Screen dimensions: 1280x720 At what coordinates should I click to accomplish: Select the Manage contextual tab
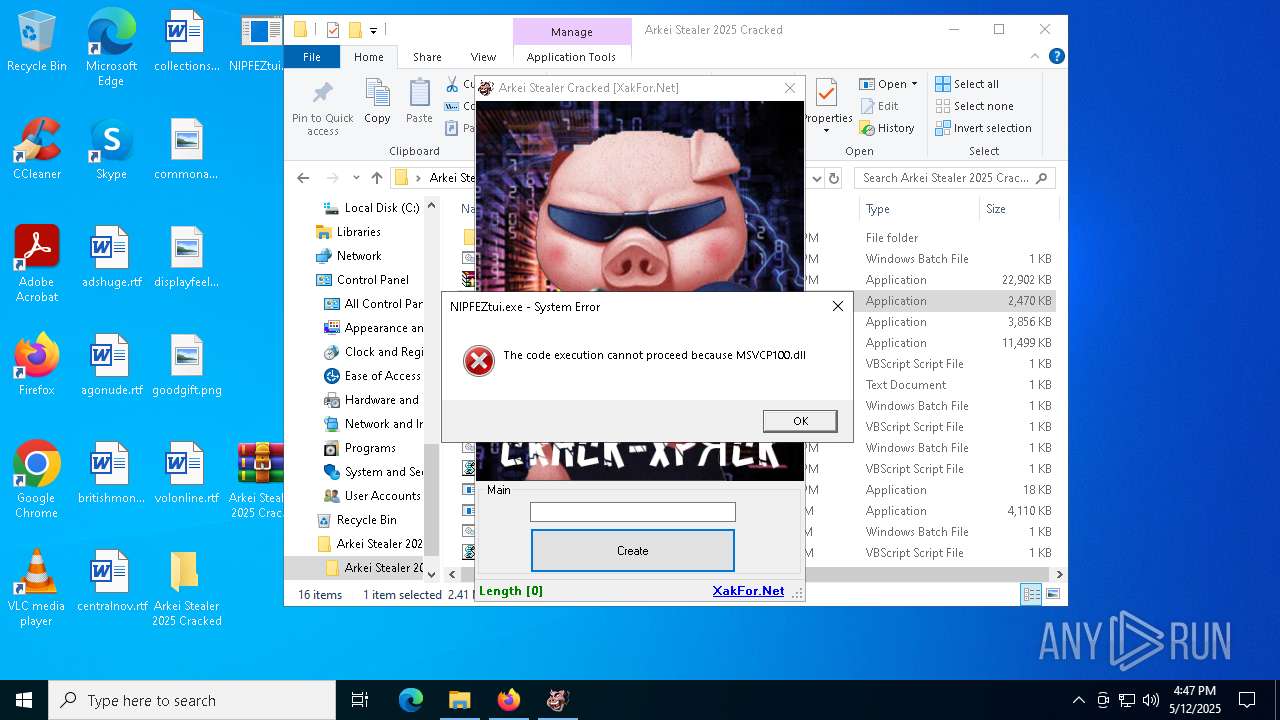572,32
